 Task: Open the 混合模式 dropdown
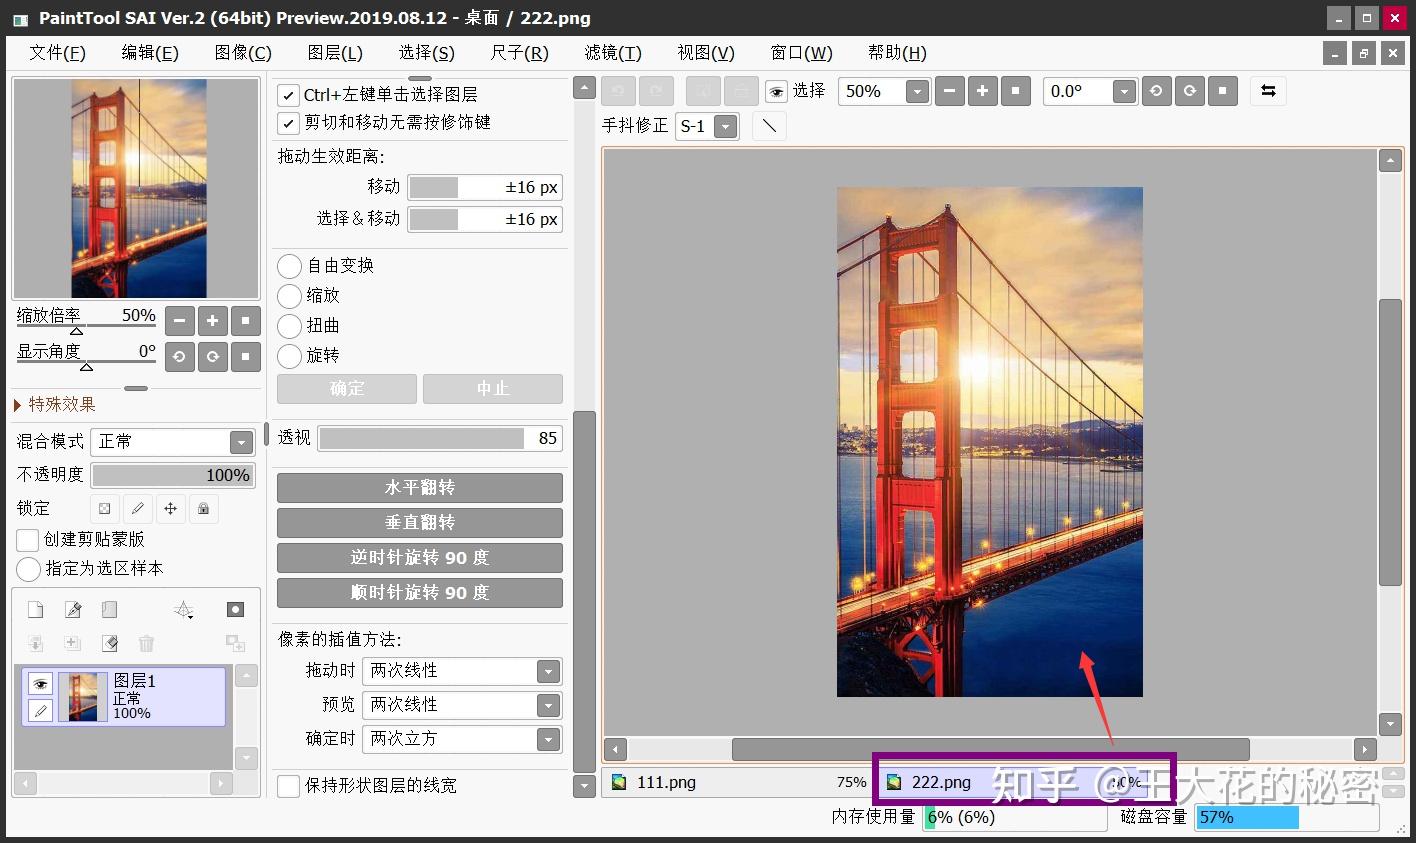(241, 442)
